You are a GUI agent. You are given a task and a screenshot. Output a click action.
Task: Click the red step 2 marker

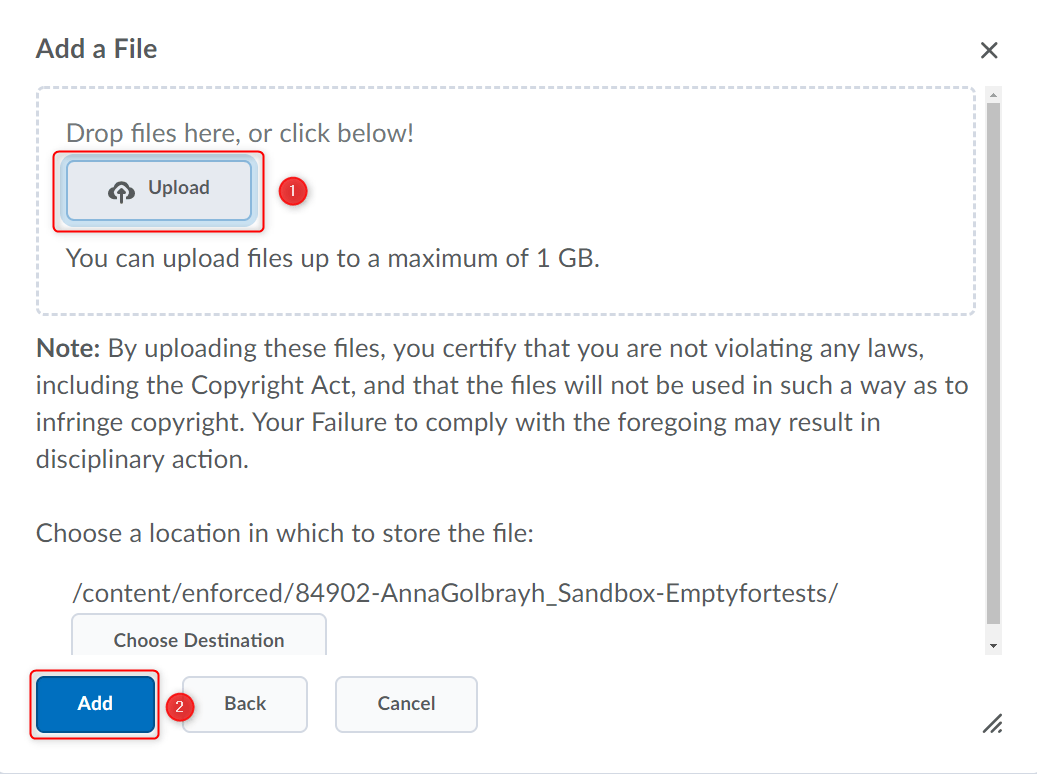click(180, 706)
